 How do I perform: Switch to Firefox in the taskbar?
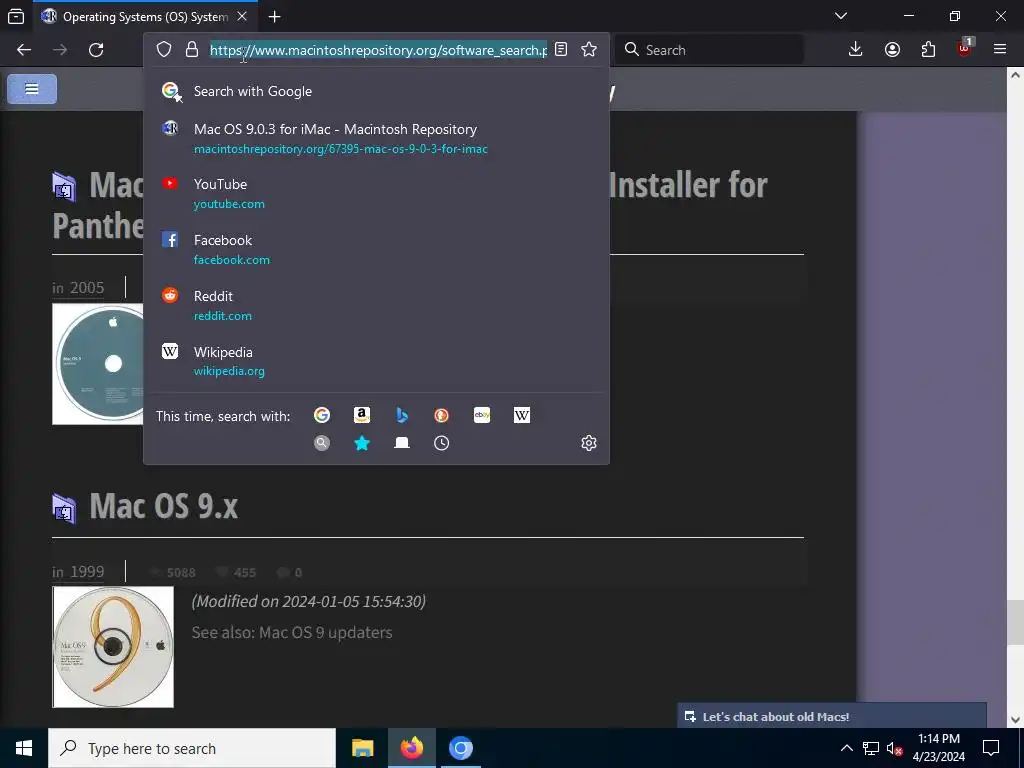pos(411,748)
